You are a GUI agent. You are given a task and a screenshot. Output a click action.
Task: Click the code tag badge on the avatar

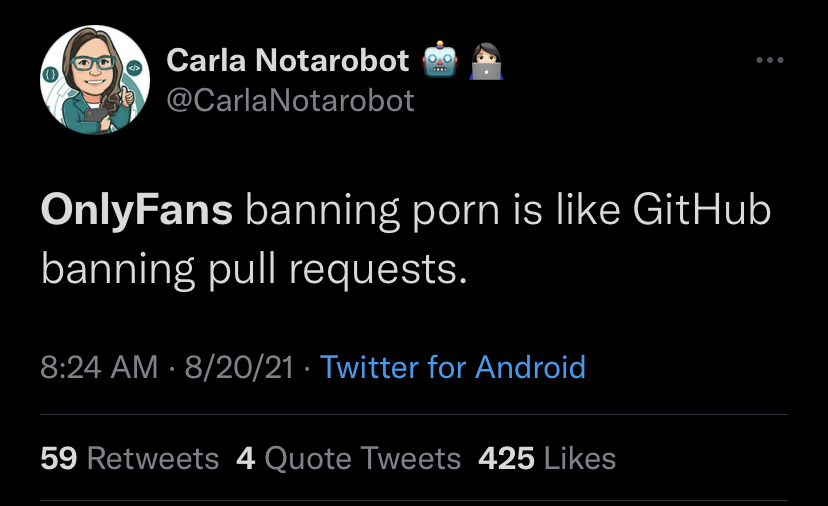click(x=132, y=68)
